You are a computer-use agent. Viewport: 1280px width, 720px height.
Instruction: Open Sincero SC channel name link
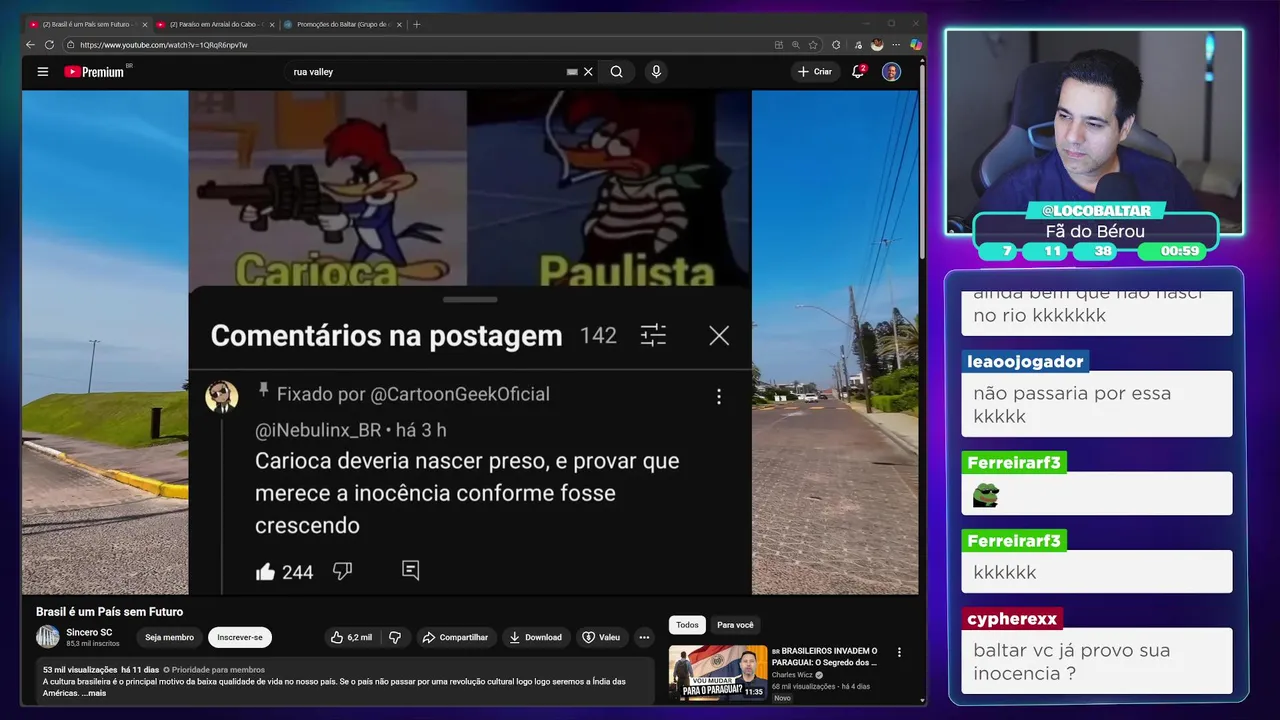point(89,632)
